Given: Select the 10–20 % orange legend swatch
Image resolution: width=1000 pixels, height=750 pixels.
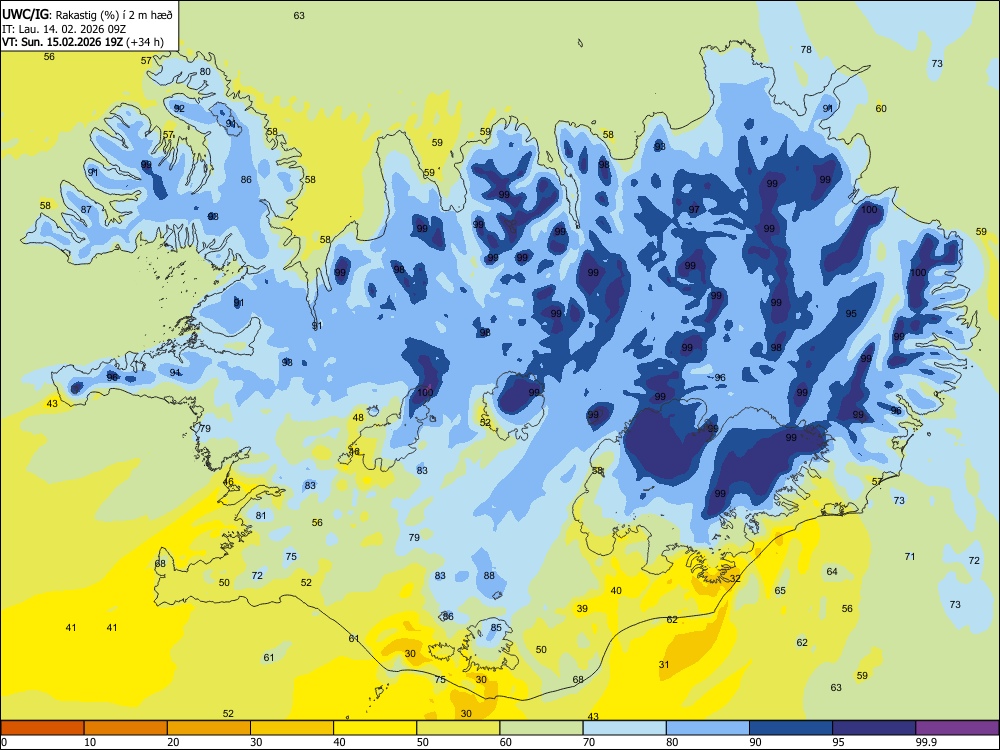Looking at the screenshot, I should pos(126,728).
